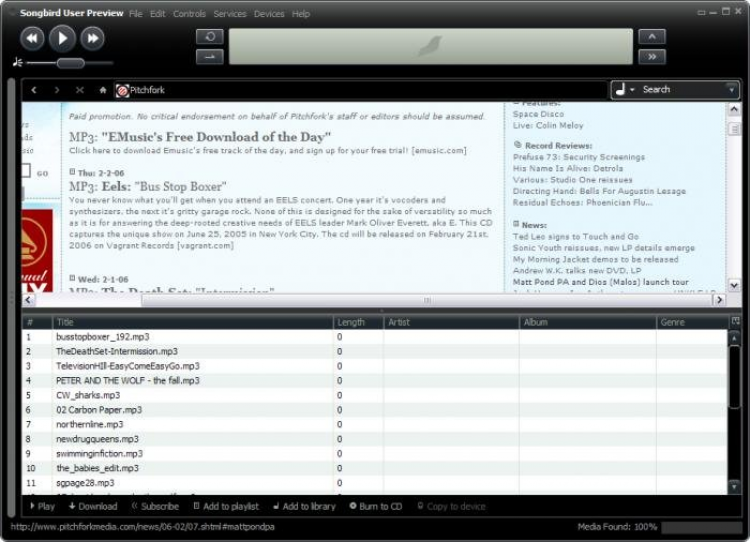Image resolution: width=750 pixels, height=542 pixels.
Task: Select newdrugqueens.mp3 row
Action: pyautogui.click(x=375, y=439)
